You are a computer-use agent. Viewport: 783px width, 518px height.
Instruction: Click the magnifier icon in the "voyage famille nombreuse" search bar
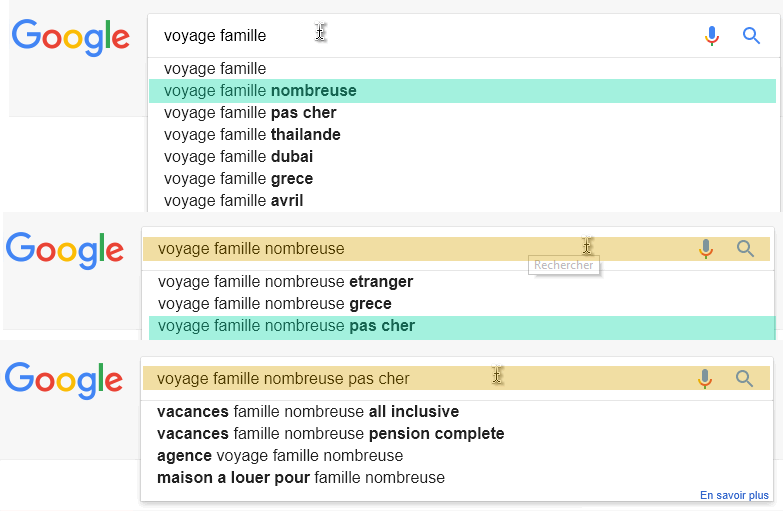click(745, 249)
